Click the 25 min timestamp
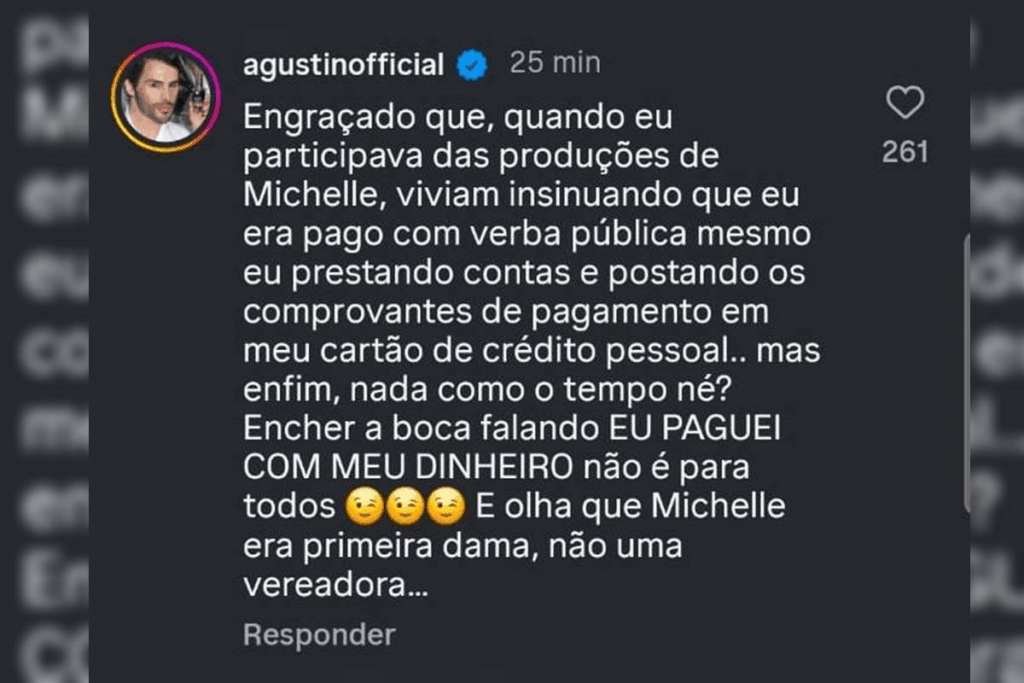1024x683 pixels. point(555,63)
